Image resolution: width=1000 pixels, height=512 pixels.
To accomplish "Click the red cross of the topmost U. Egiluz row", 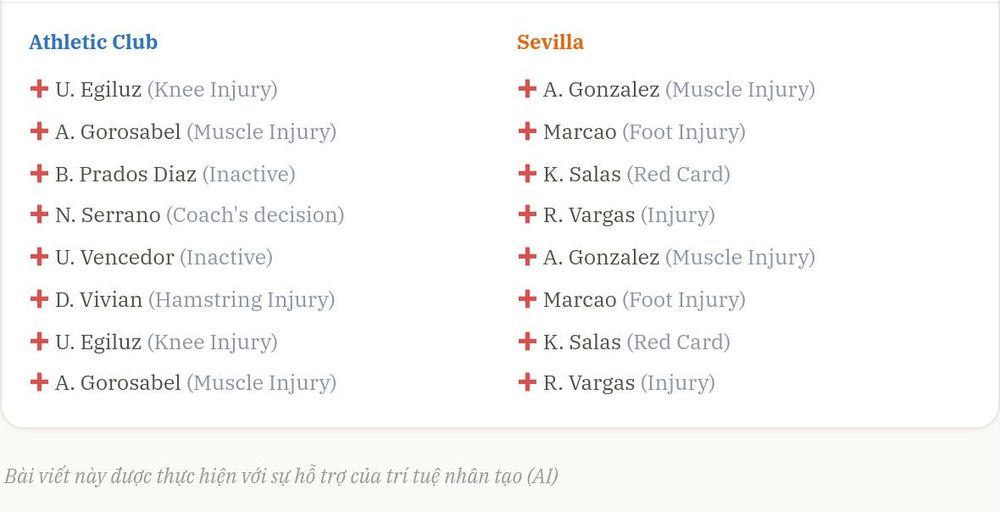I will pyautogui.click(x=39, y=89).
